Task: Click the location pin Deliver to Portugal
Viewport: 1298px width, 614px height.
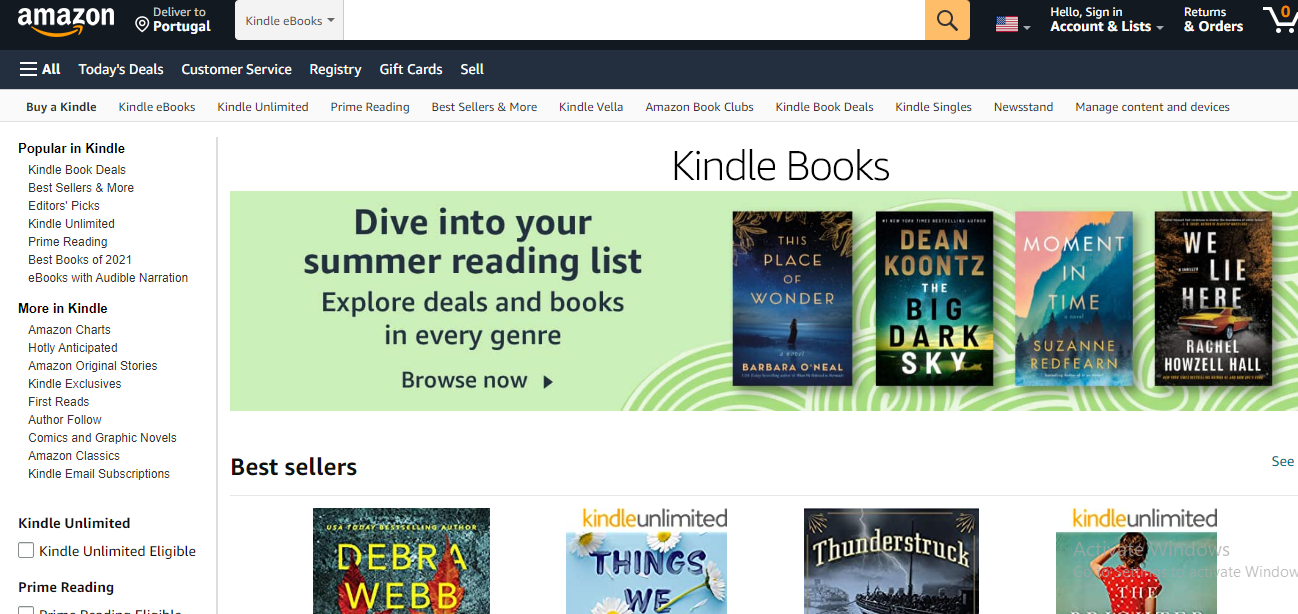Action: click(x=173, y=20)
